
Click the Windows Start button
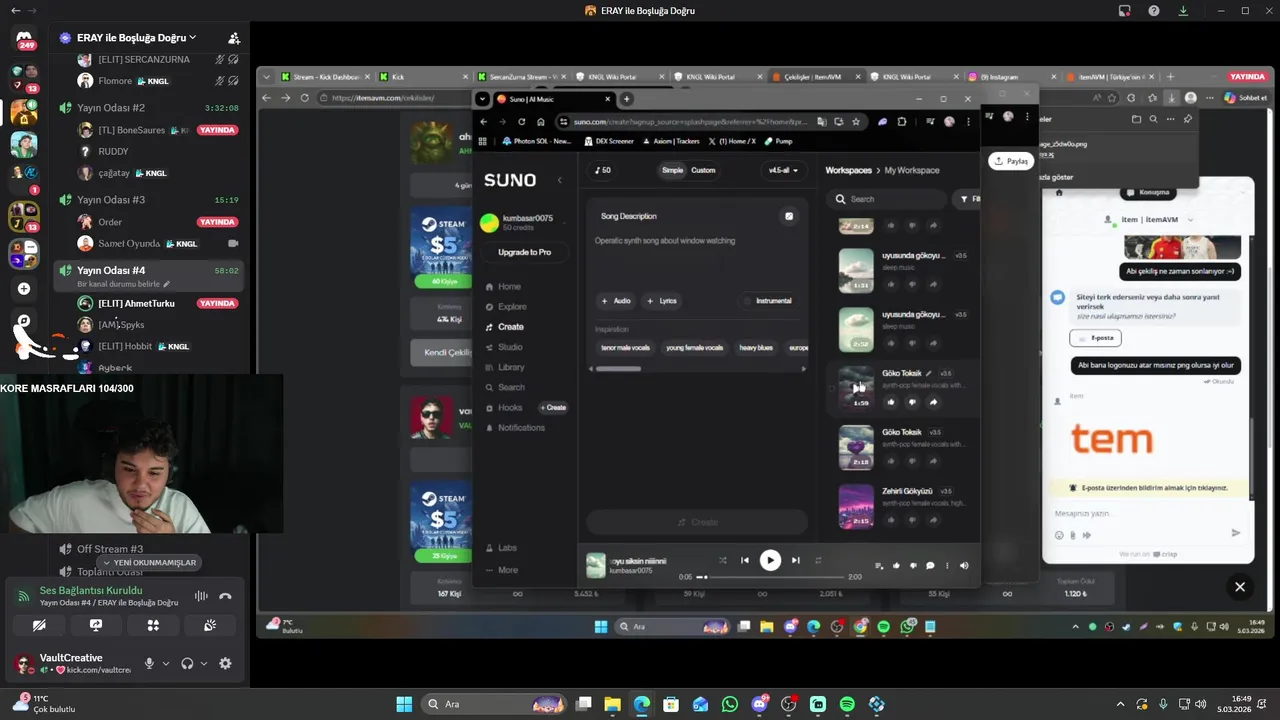coord(404,704)
